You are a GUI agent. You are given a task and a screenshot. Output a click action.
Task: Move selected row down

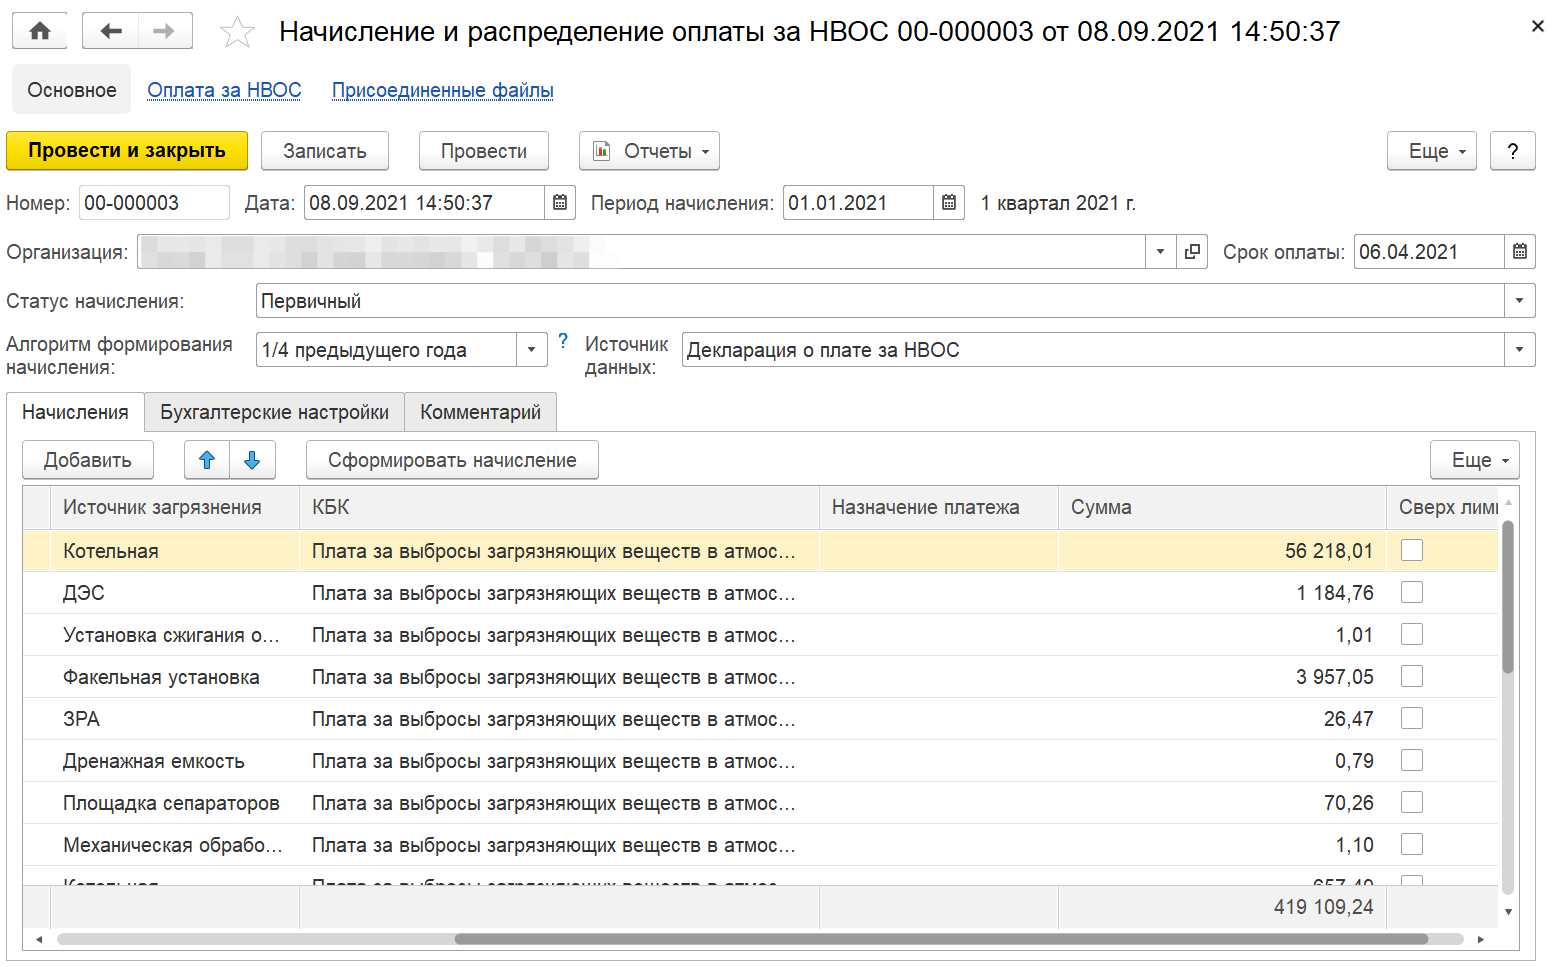252,460
